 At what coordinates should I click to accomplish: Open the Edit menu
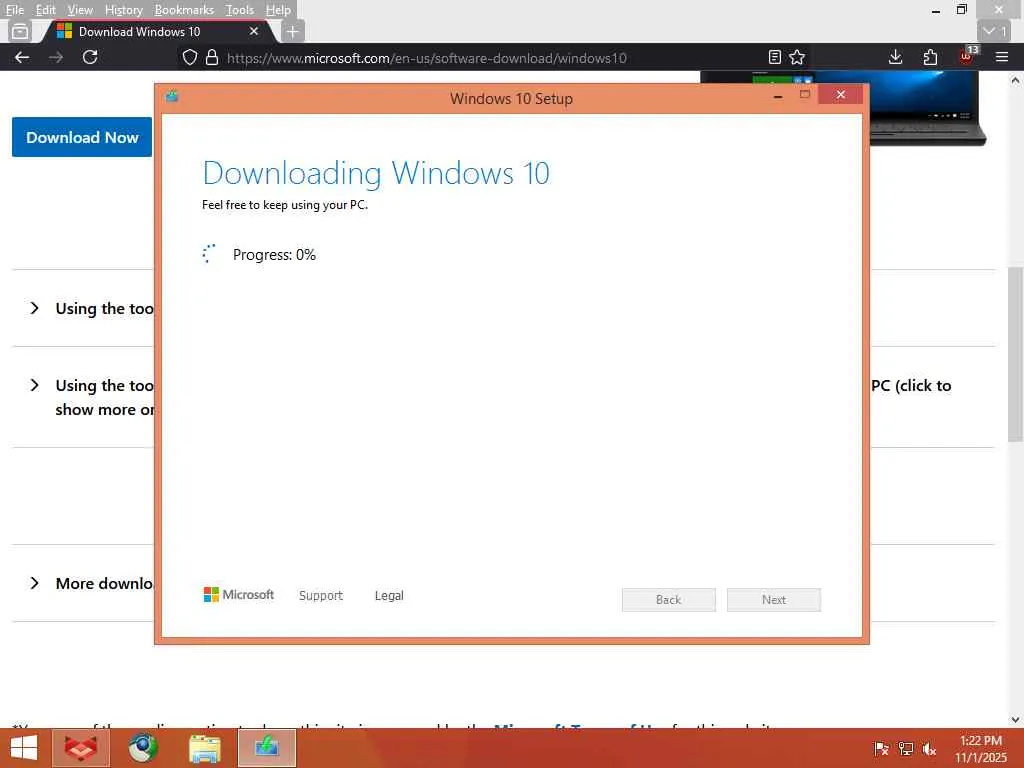tap(46, 10)
